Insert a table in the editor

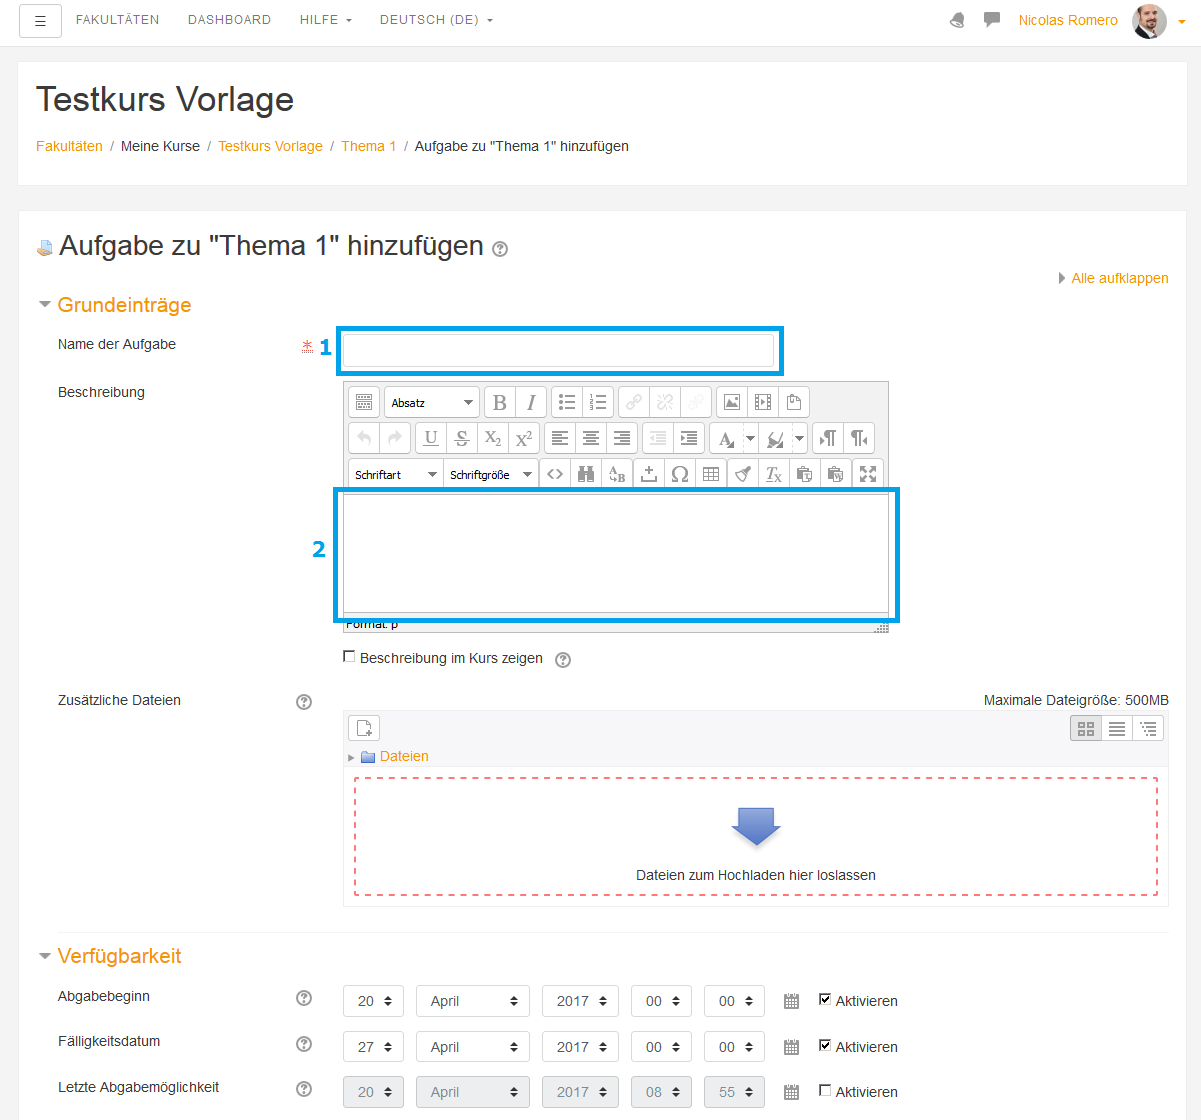(x=711, y=475)
